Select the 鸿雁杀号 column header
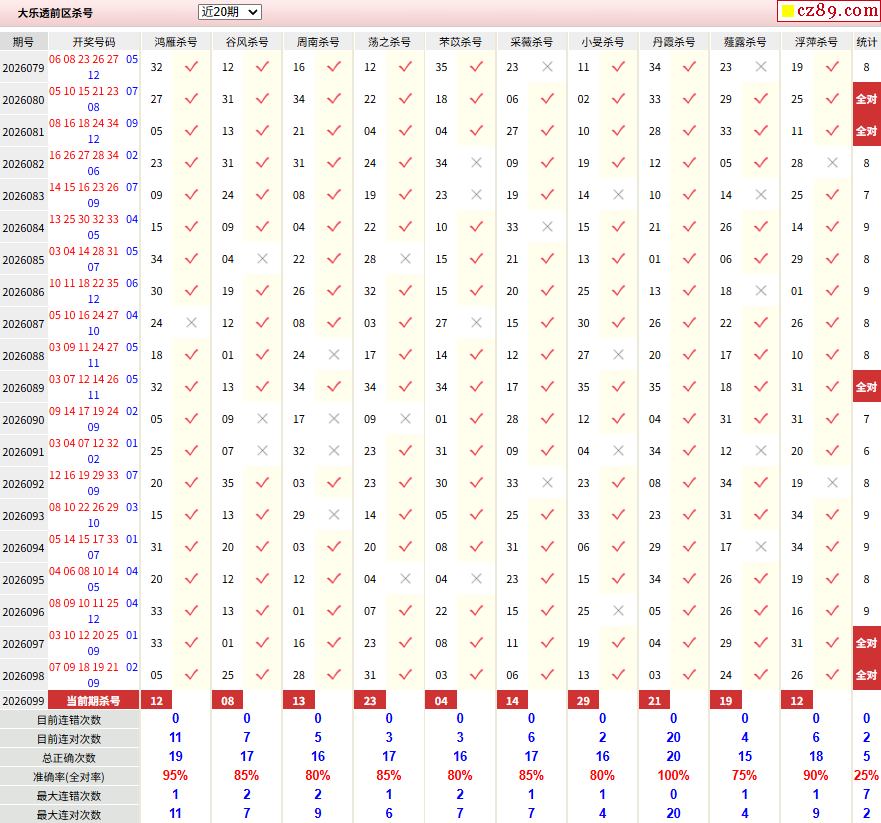This screenshot has width=881, height=823. [176, 42]
